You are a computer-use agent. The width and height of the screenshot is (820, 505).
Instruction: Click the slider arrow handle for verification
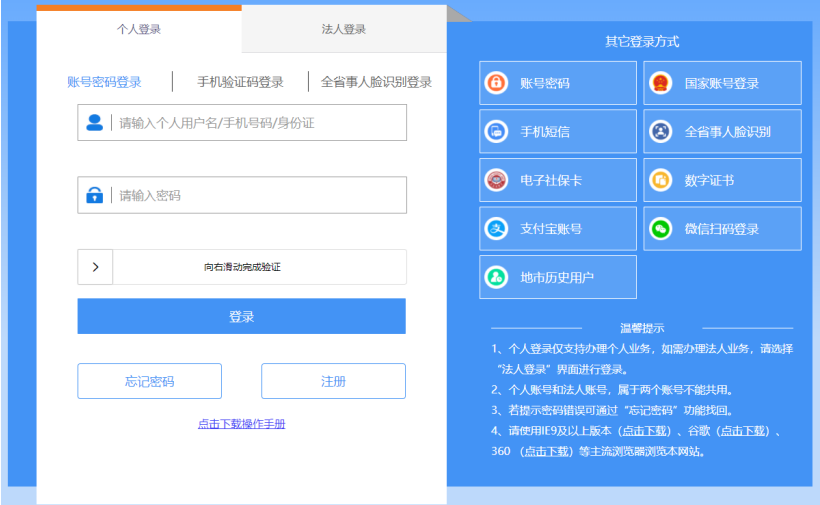point(95,267)
